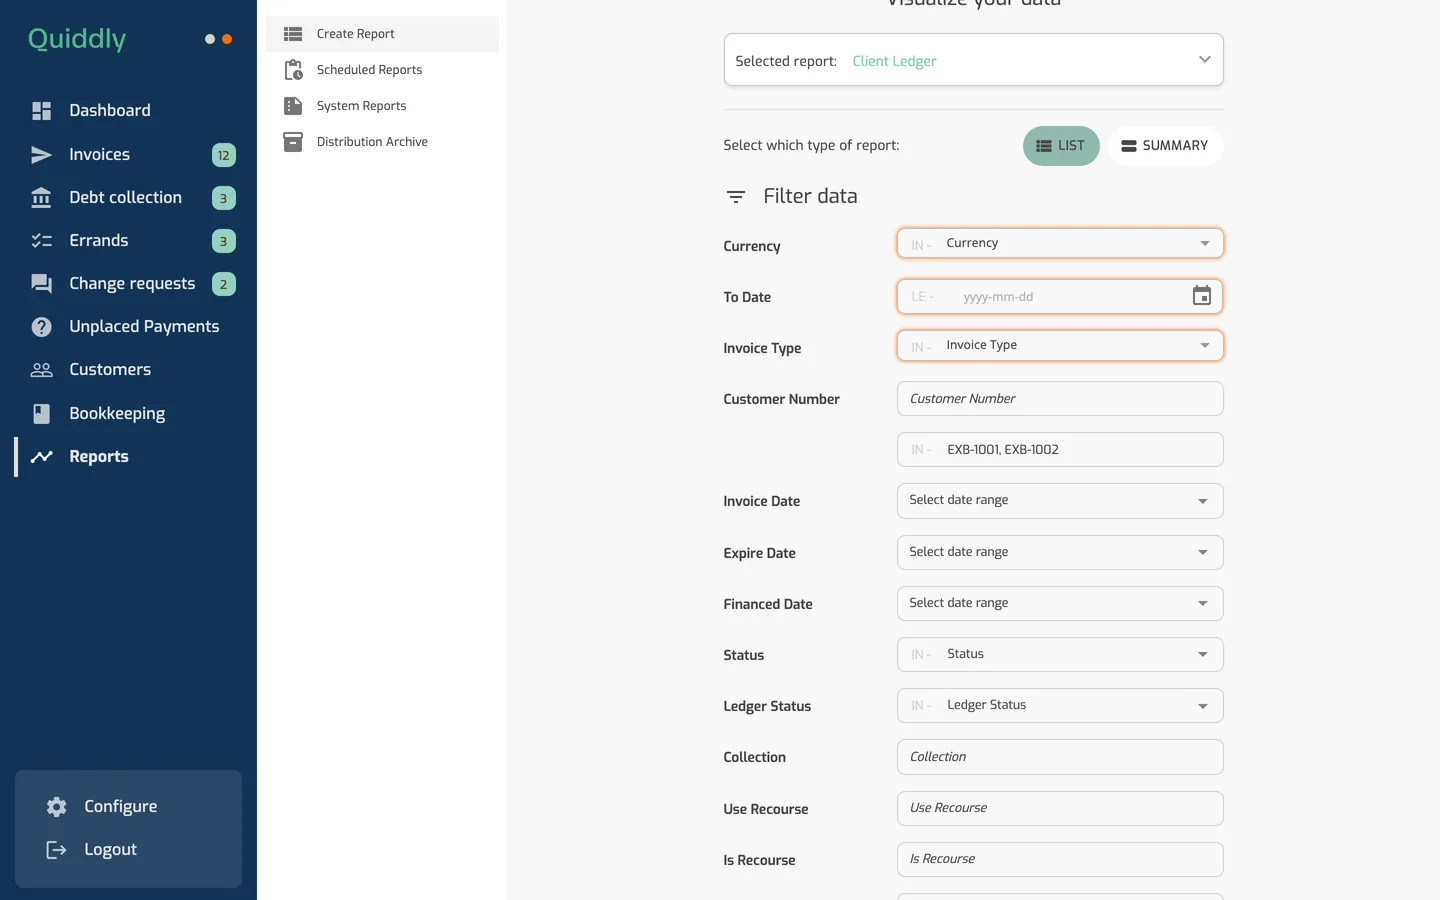Click the Unplaced Payments question-mark icon
Screen dimensions: 1440x900
click(41, 327)
